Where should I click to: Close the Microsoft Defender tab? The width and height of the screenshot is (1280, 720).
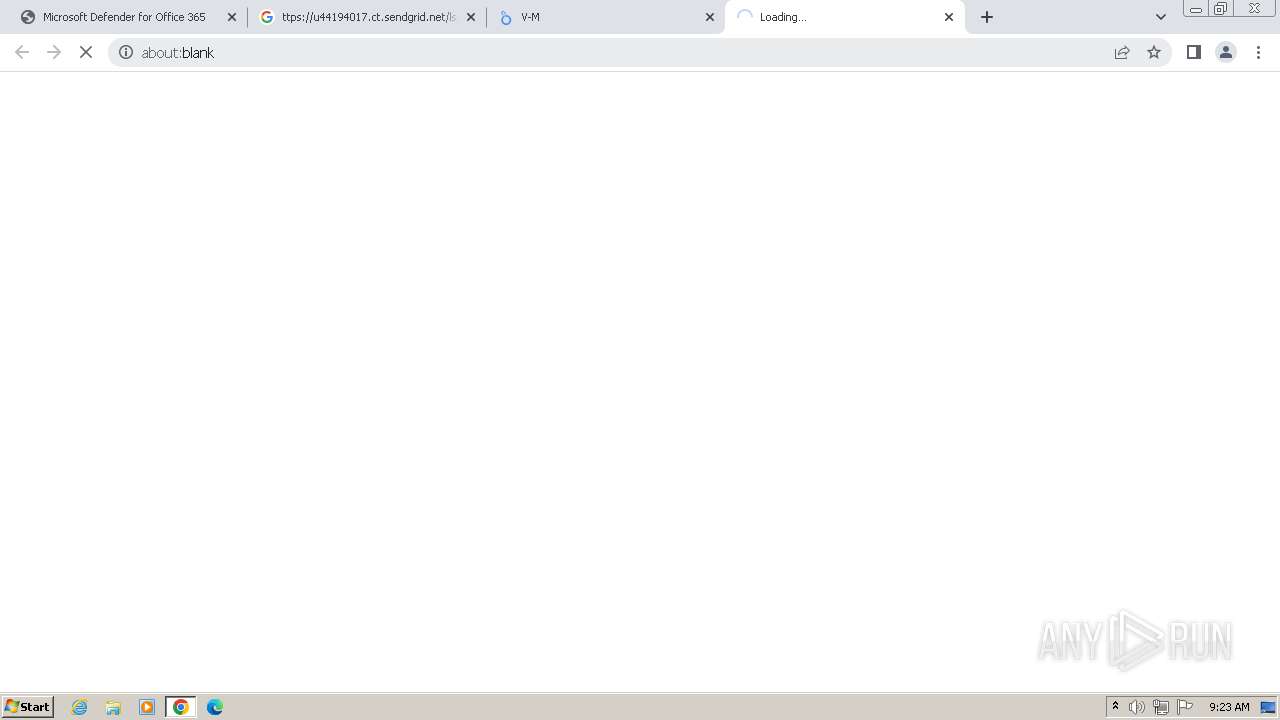point(232,17)
